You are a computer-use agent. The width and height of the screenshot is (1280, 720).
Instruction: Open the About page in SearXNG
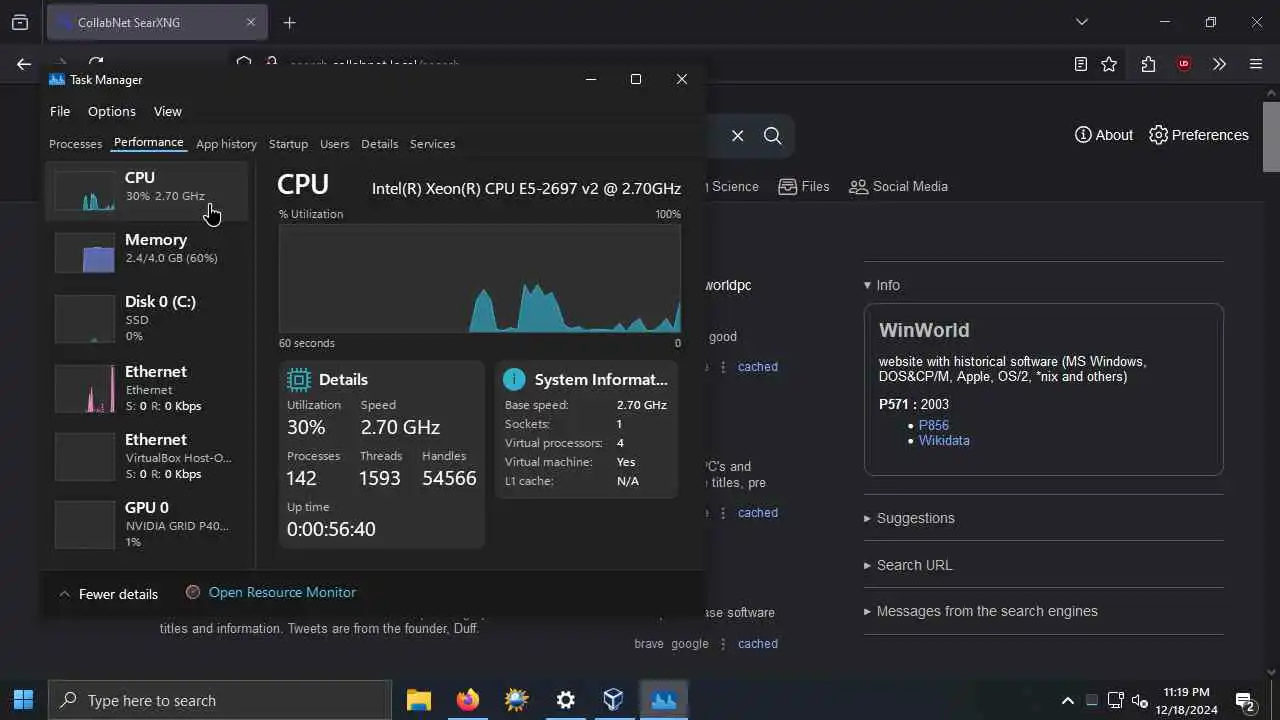[1104, 135]
